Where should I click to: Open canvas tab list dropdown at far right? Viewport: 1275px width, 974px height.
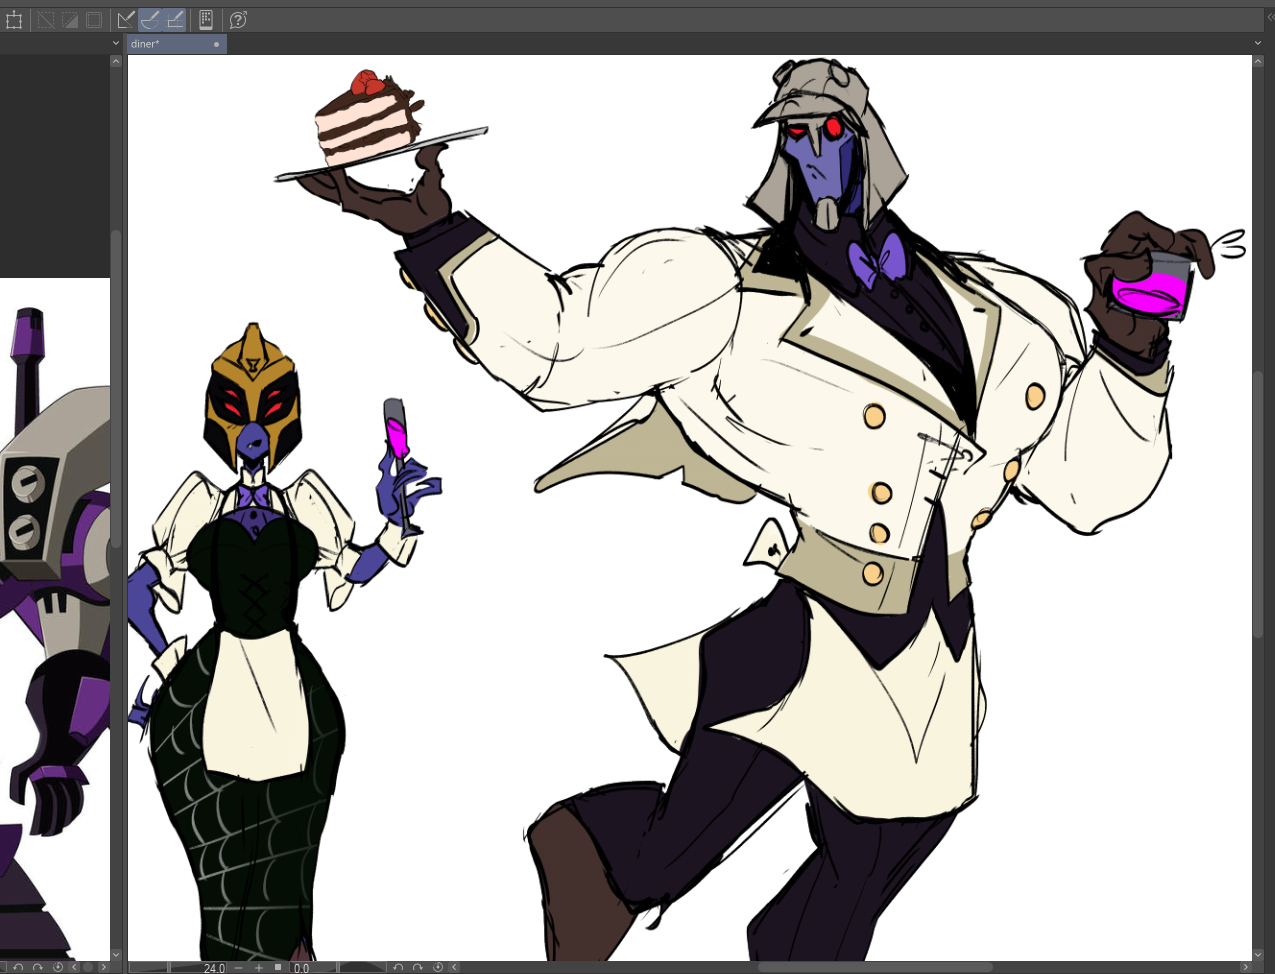pyautogui.click(x=1258, y=44)
